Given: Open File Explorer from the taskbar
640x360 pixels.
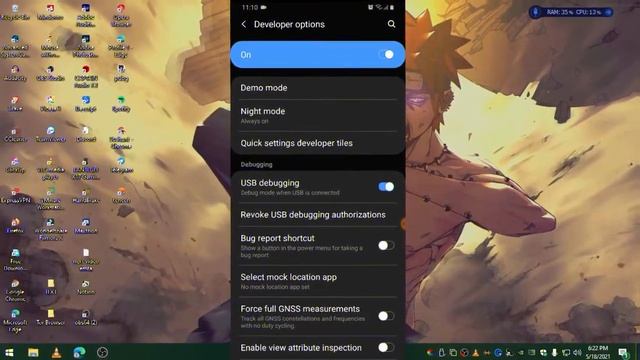Looking at the screenshot, I should pyautogui.click(x=33, y=352).
